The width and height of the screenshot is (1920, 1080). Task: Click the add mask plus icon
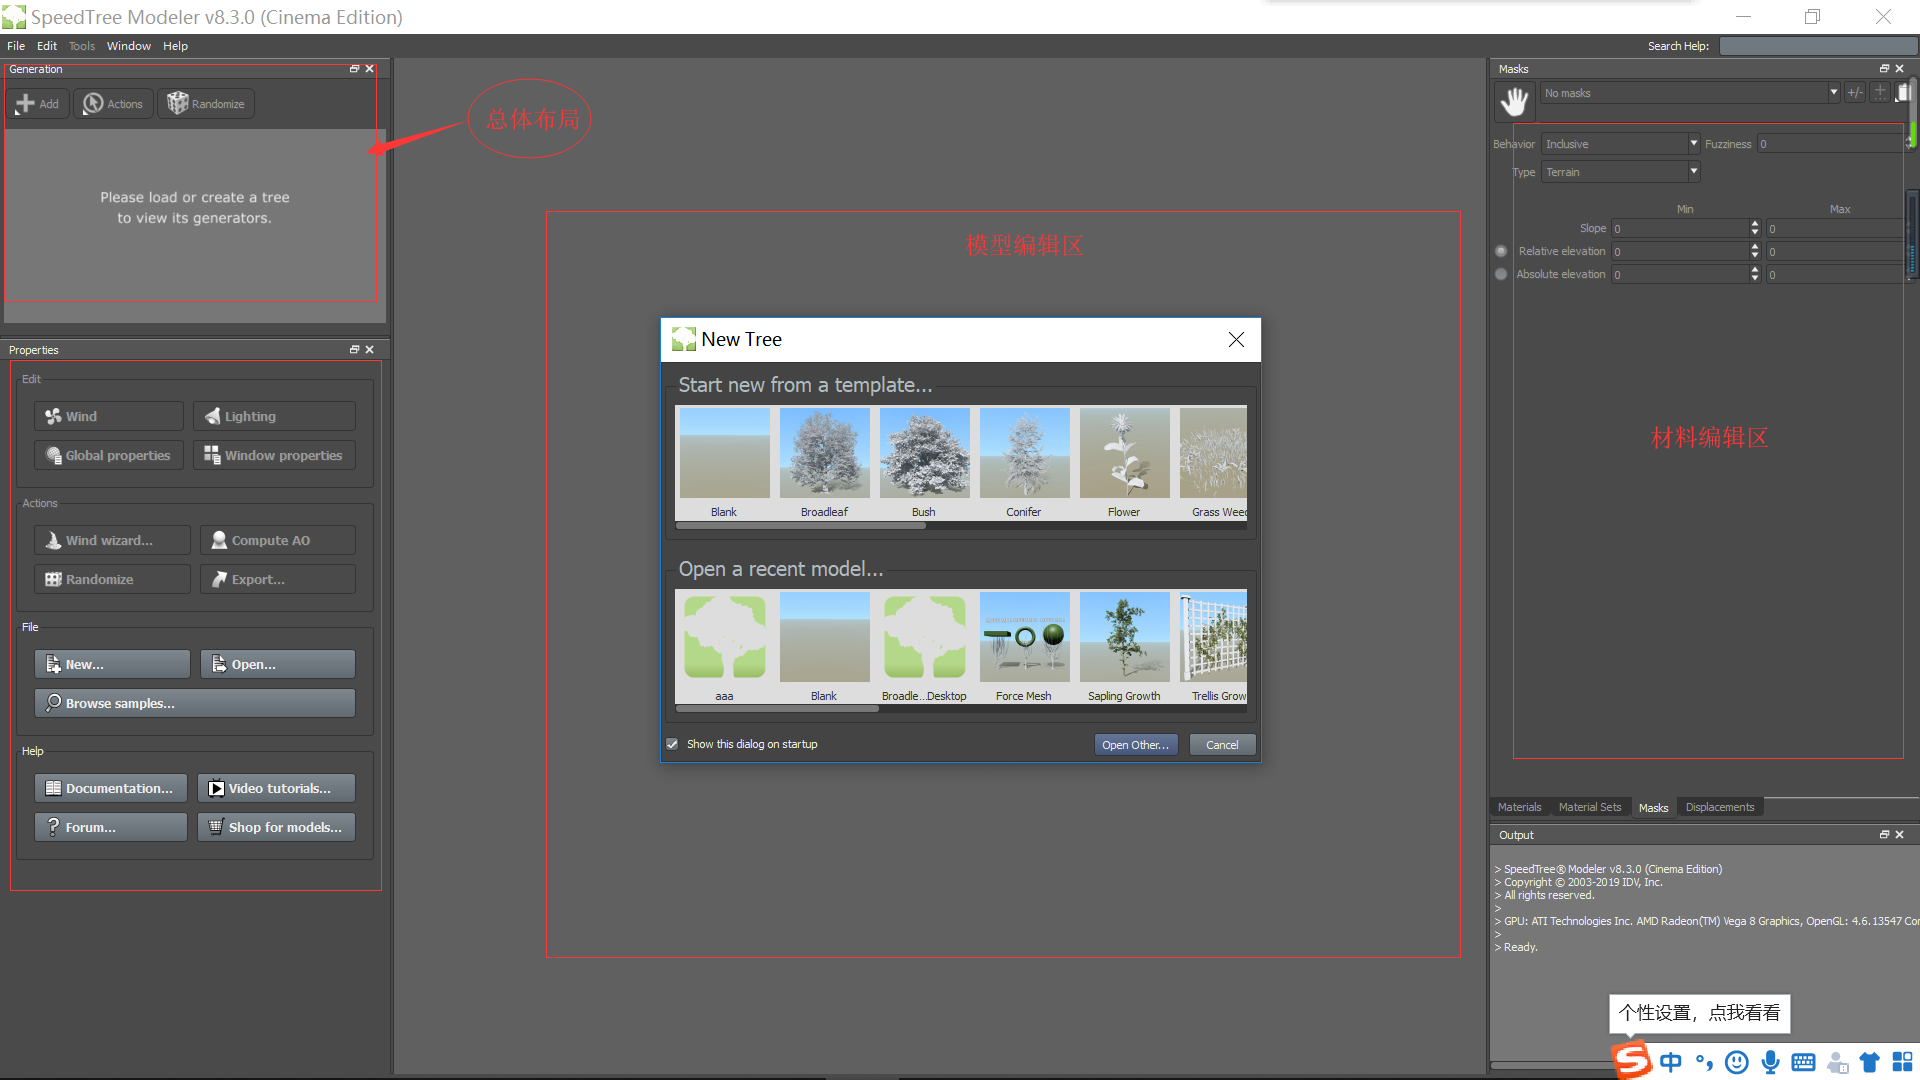coord(1881,92)
